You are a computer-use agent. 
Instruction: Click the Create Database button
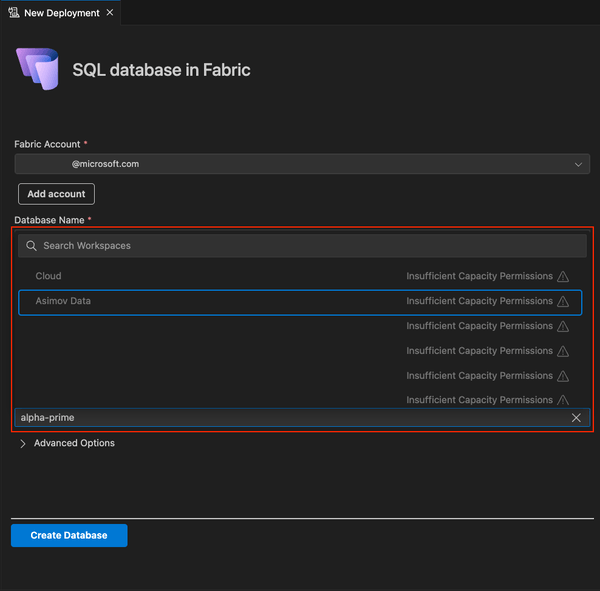coord(69,536)
